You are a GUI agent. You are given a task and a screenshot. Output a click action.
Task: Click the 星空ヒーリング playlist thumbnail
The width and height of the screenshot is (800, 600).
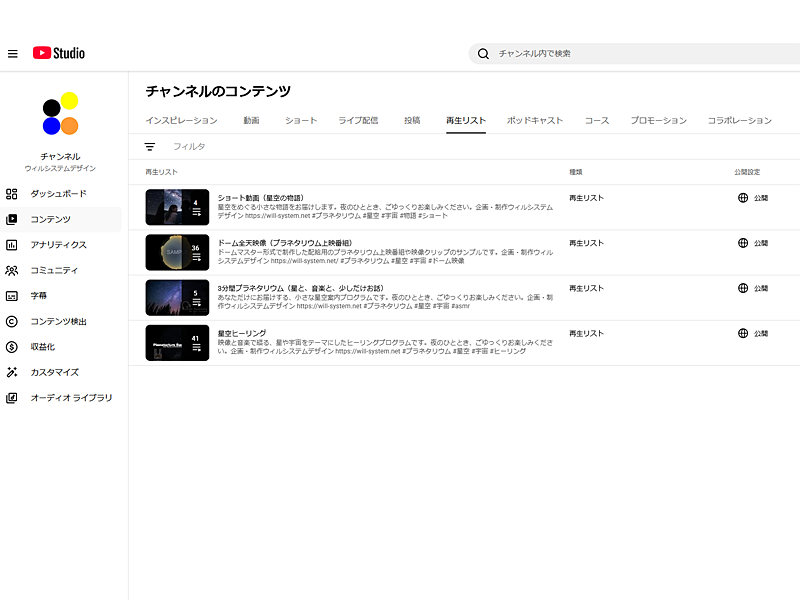(177, 342)
